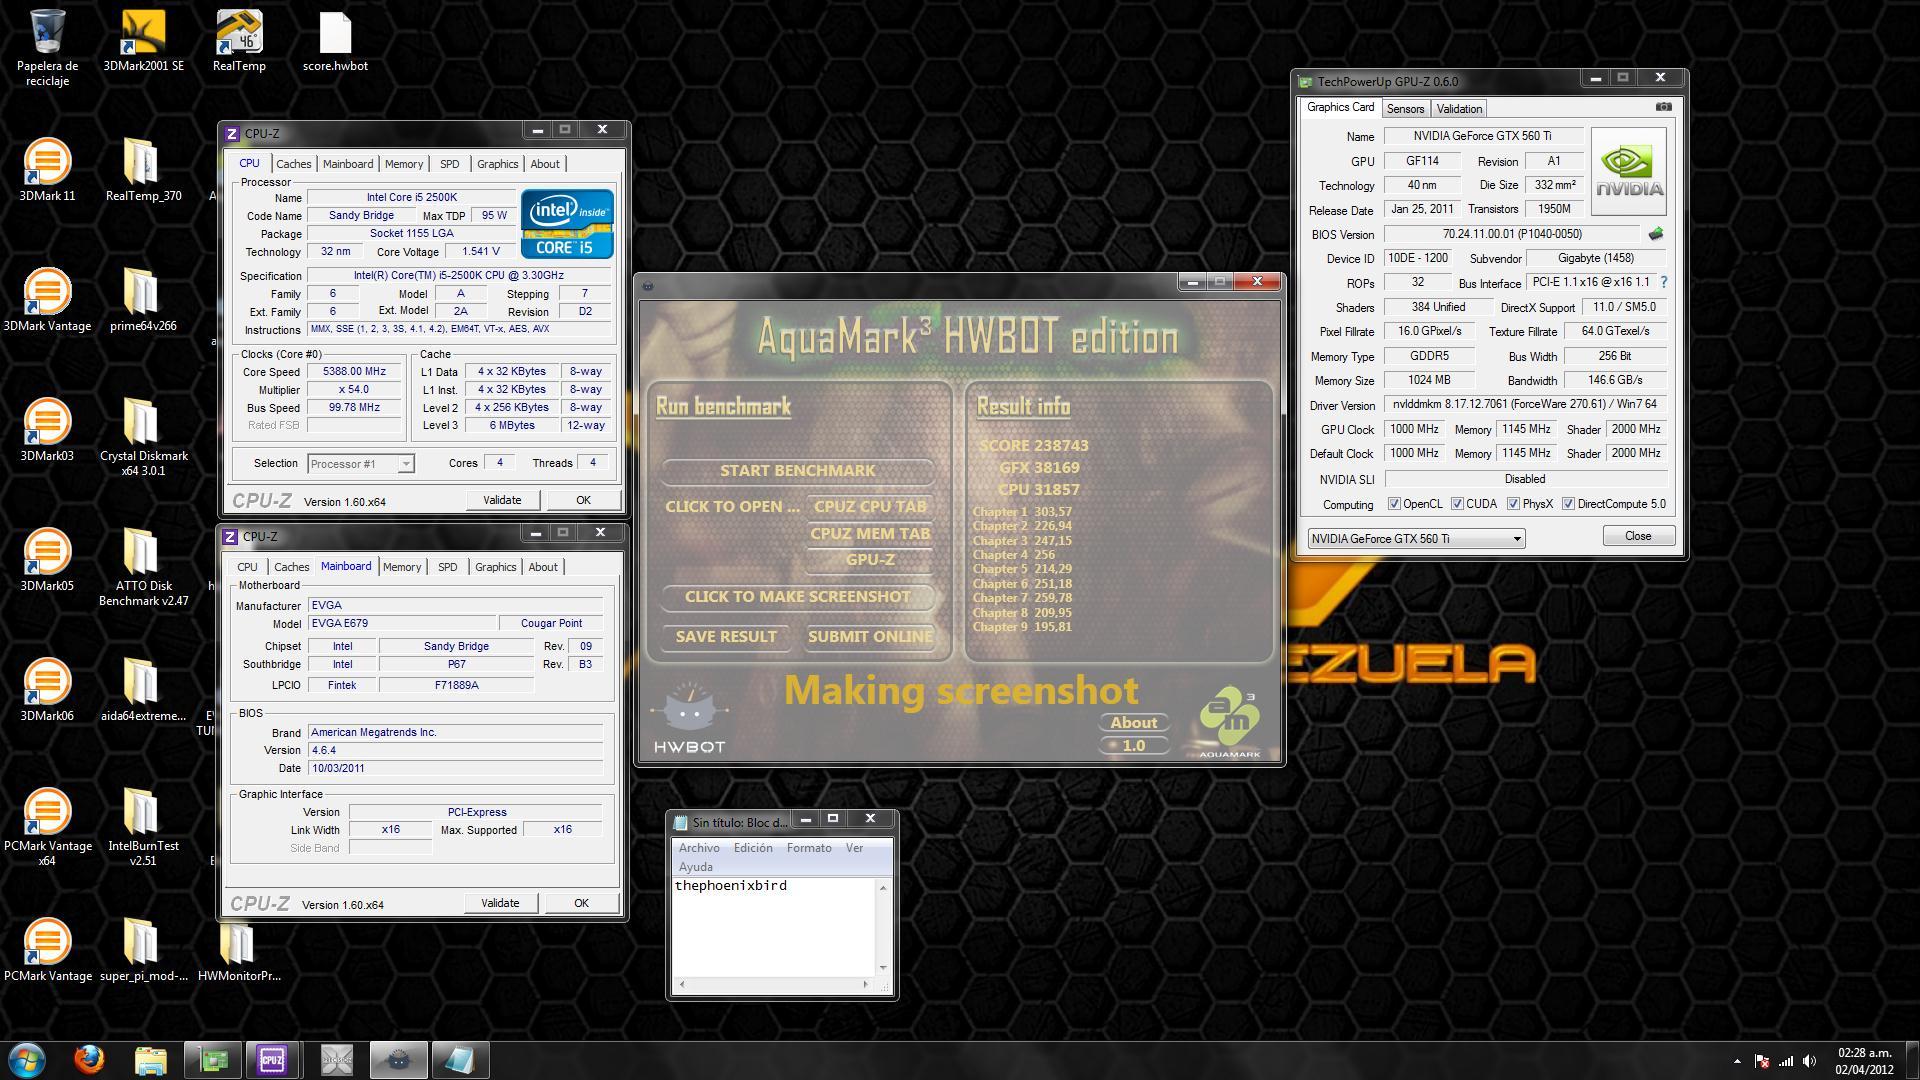This screenshot has height=1080, width=1920.
Task: Click CPUZ CPU TAB button
Action: [x=870, y=506]
